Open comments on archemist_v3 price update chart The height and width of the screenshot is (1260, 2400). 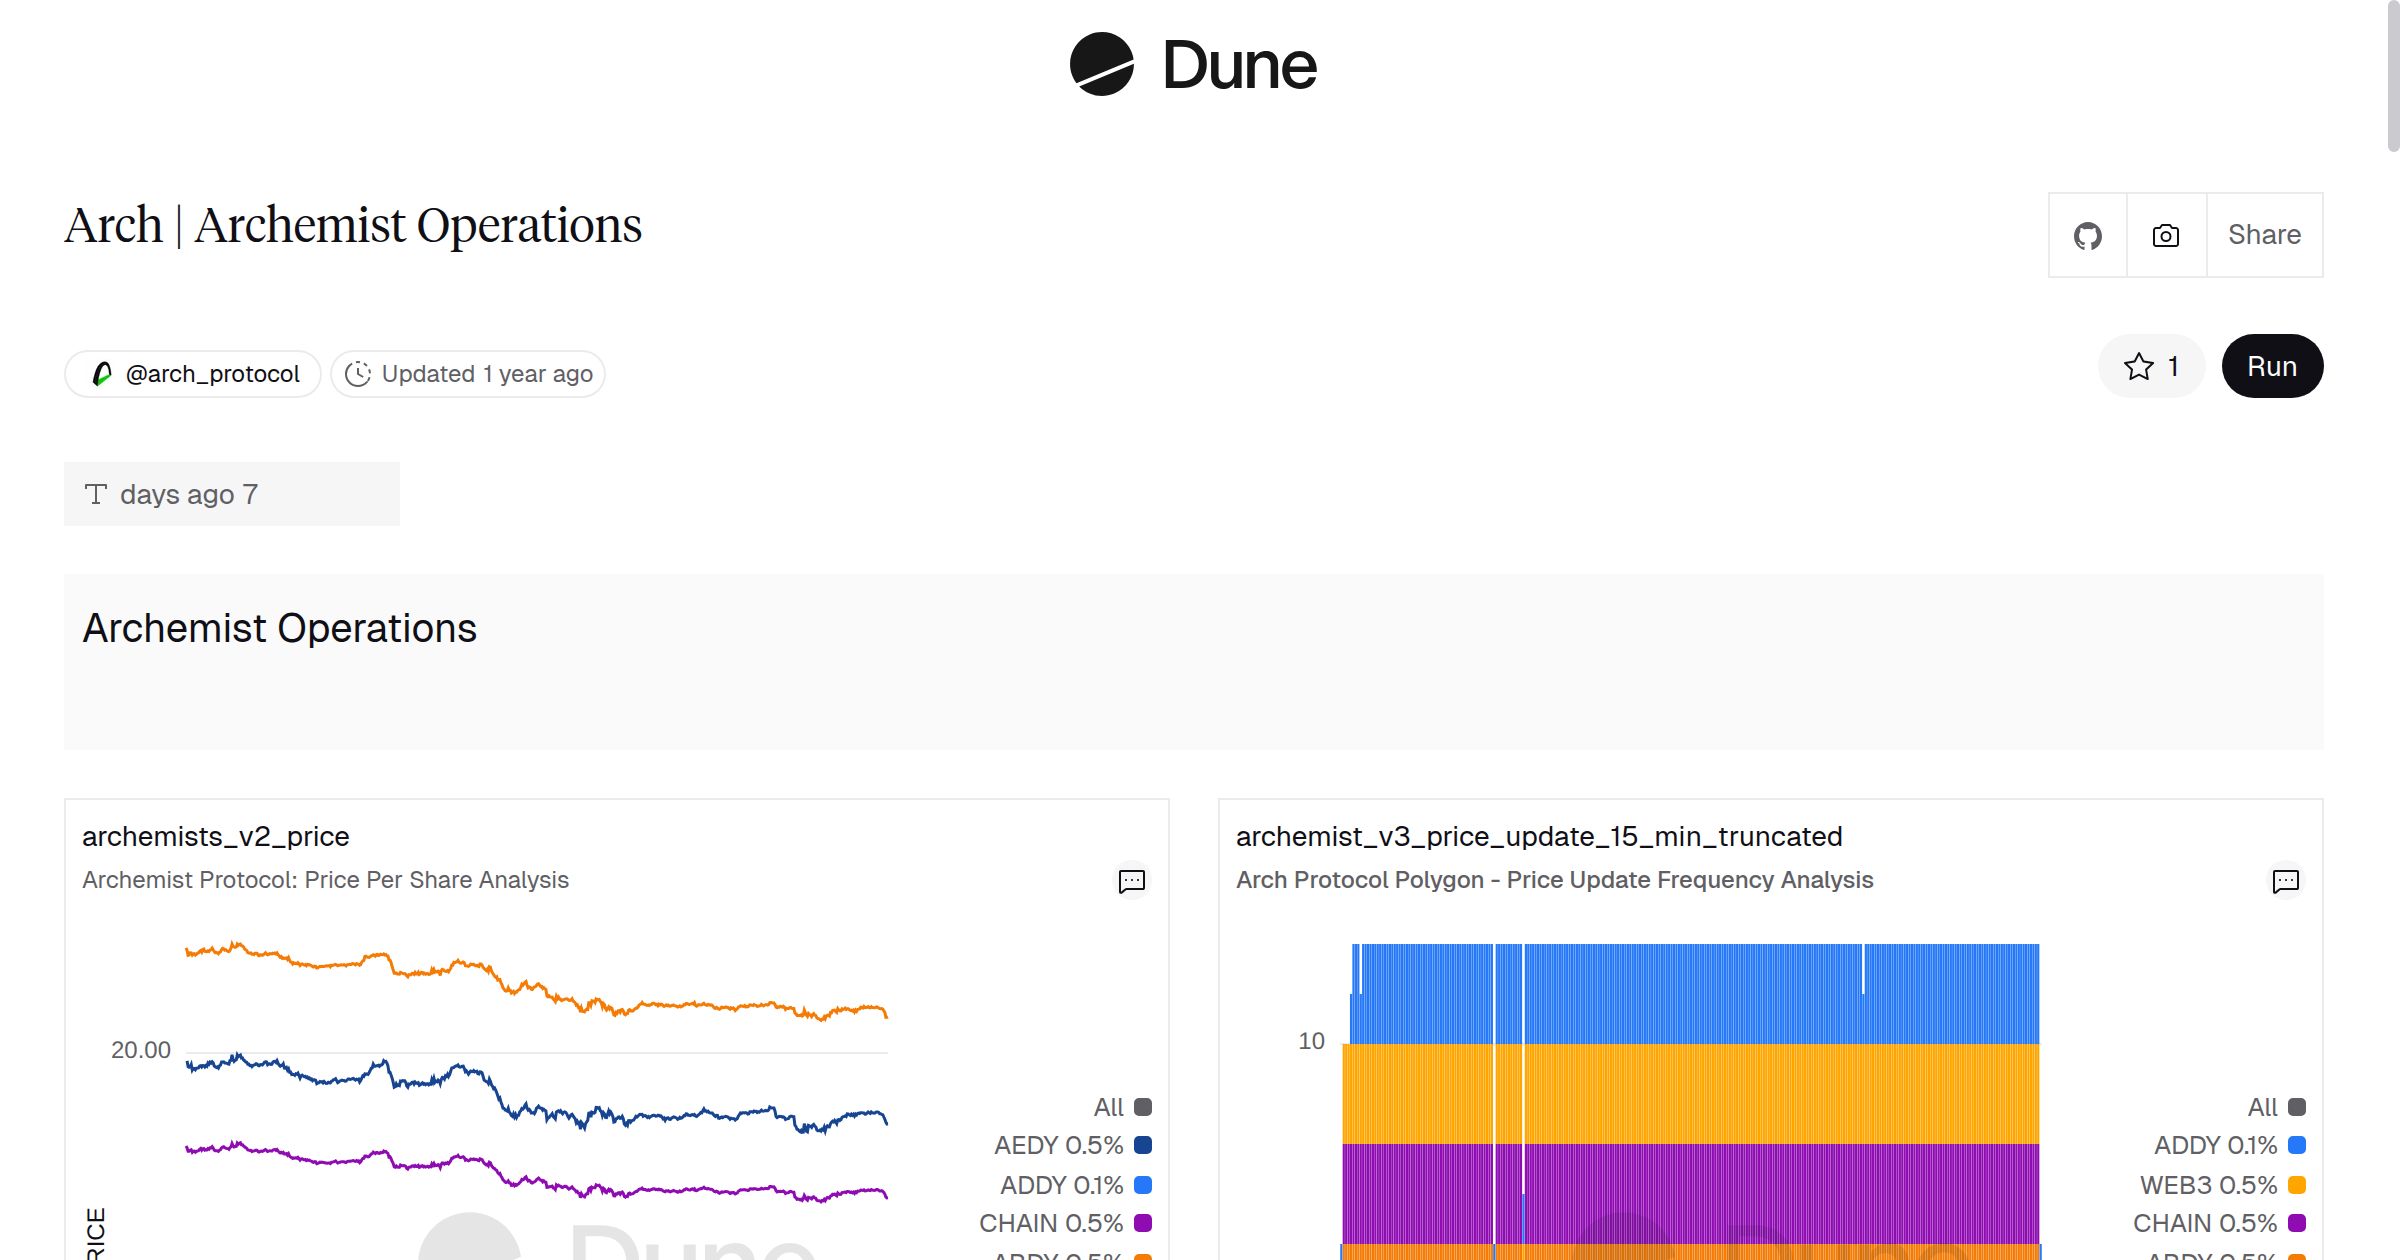pyautogui.click(x=2285, y=881)
